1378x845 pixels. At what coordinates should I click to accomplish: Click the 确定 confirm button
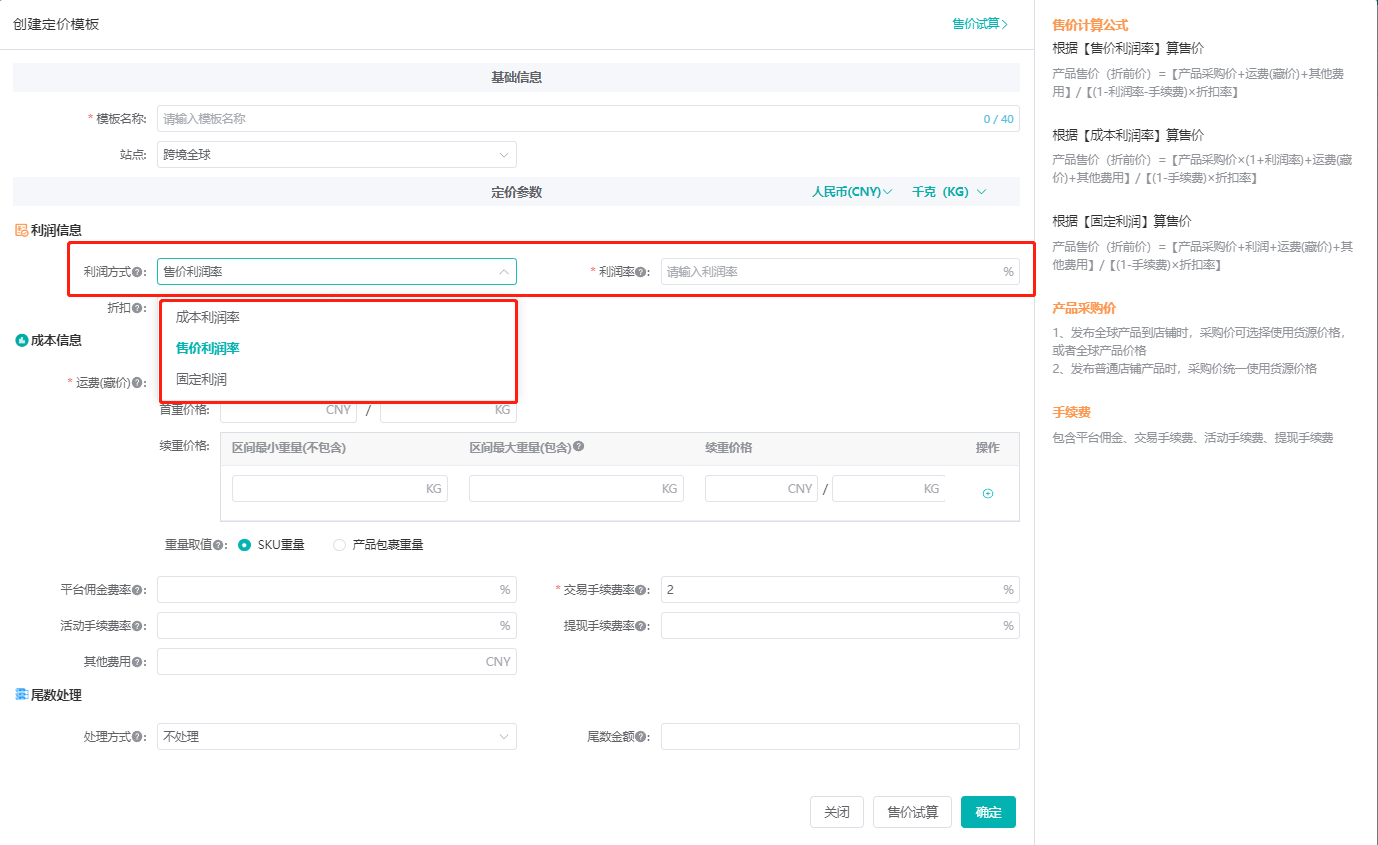point(988,812)
